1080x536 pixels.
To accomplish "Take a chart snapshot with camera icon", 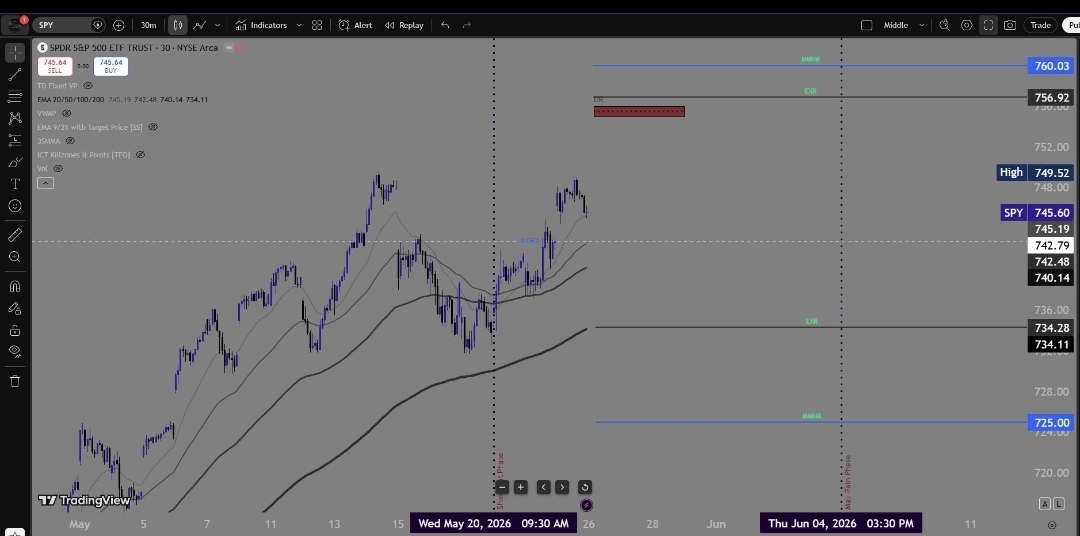I will [x=1010, y=25].
